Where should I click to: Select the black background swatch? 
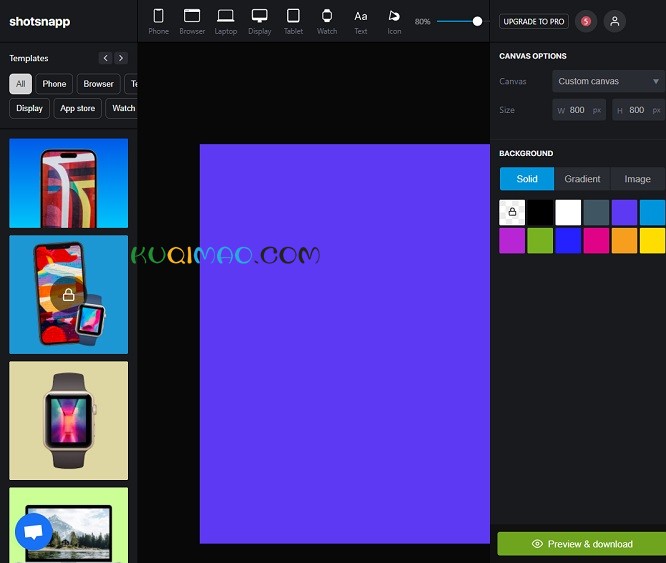(x=540, y=212)
